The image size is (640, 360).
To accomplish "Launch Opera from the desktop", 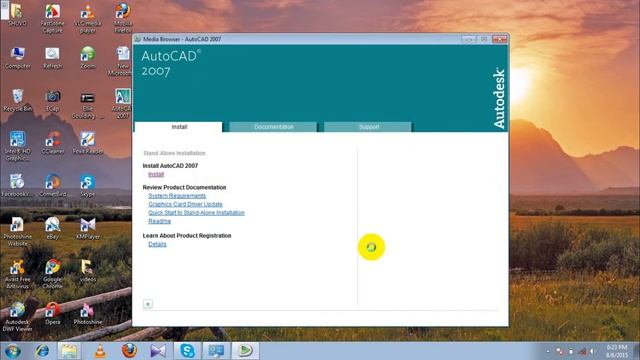I will tap(52, 313).
